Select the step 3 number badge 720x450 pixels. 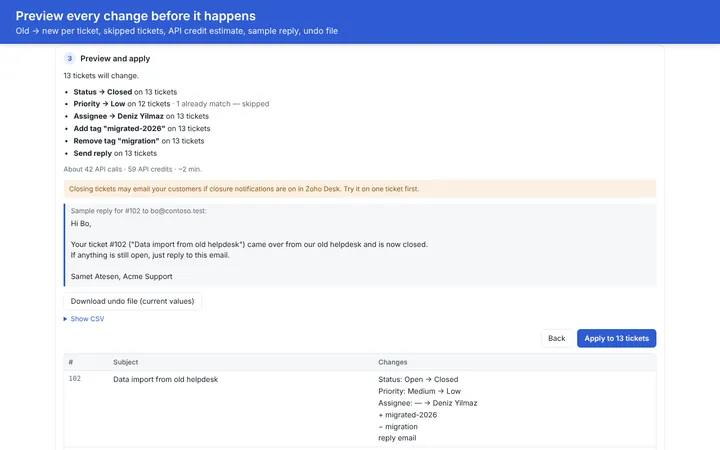pos(69,58)
